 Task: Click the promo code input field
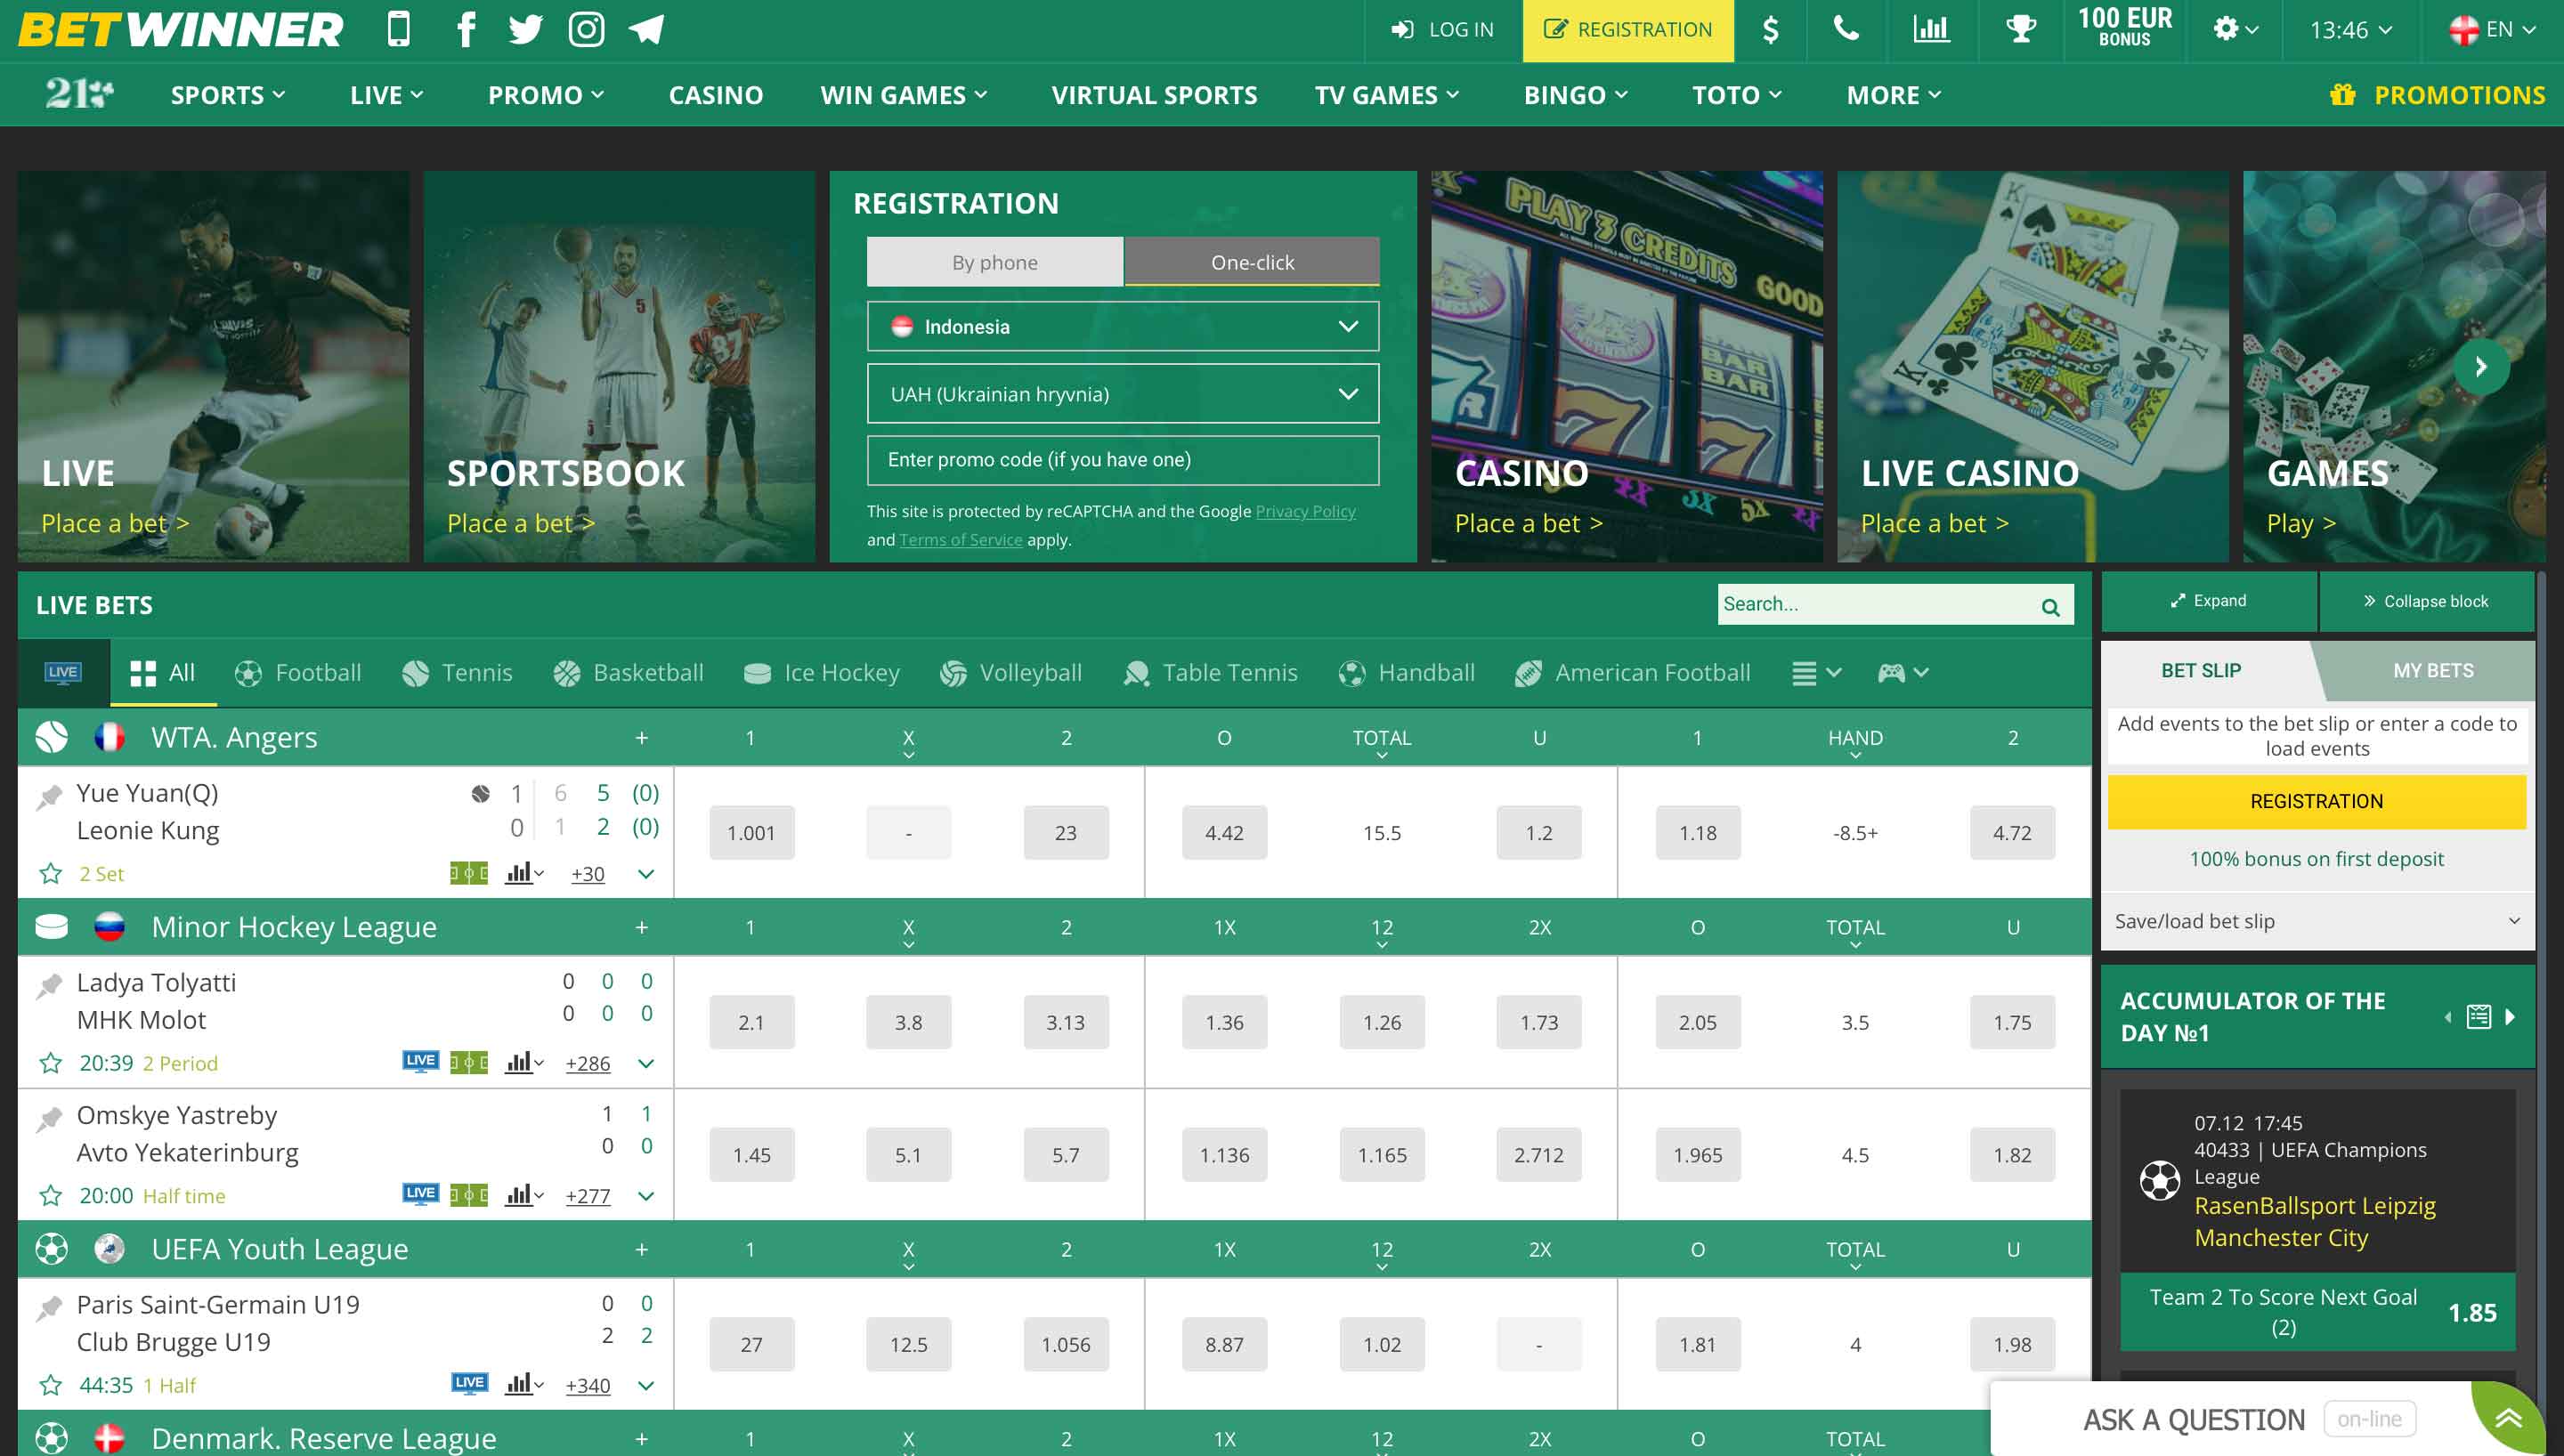[x=1122, y=460]
